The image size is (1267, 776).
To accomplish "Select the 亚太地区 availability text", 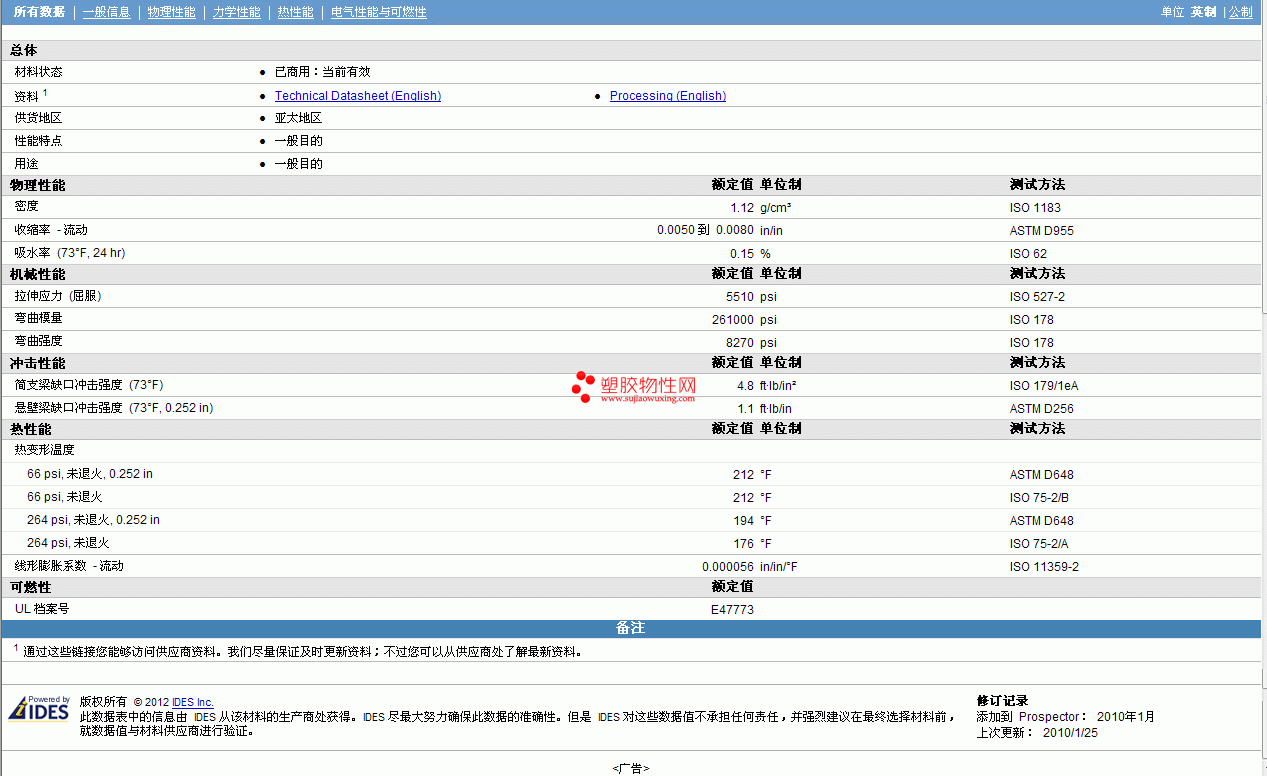I will [299, 118].
